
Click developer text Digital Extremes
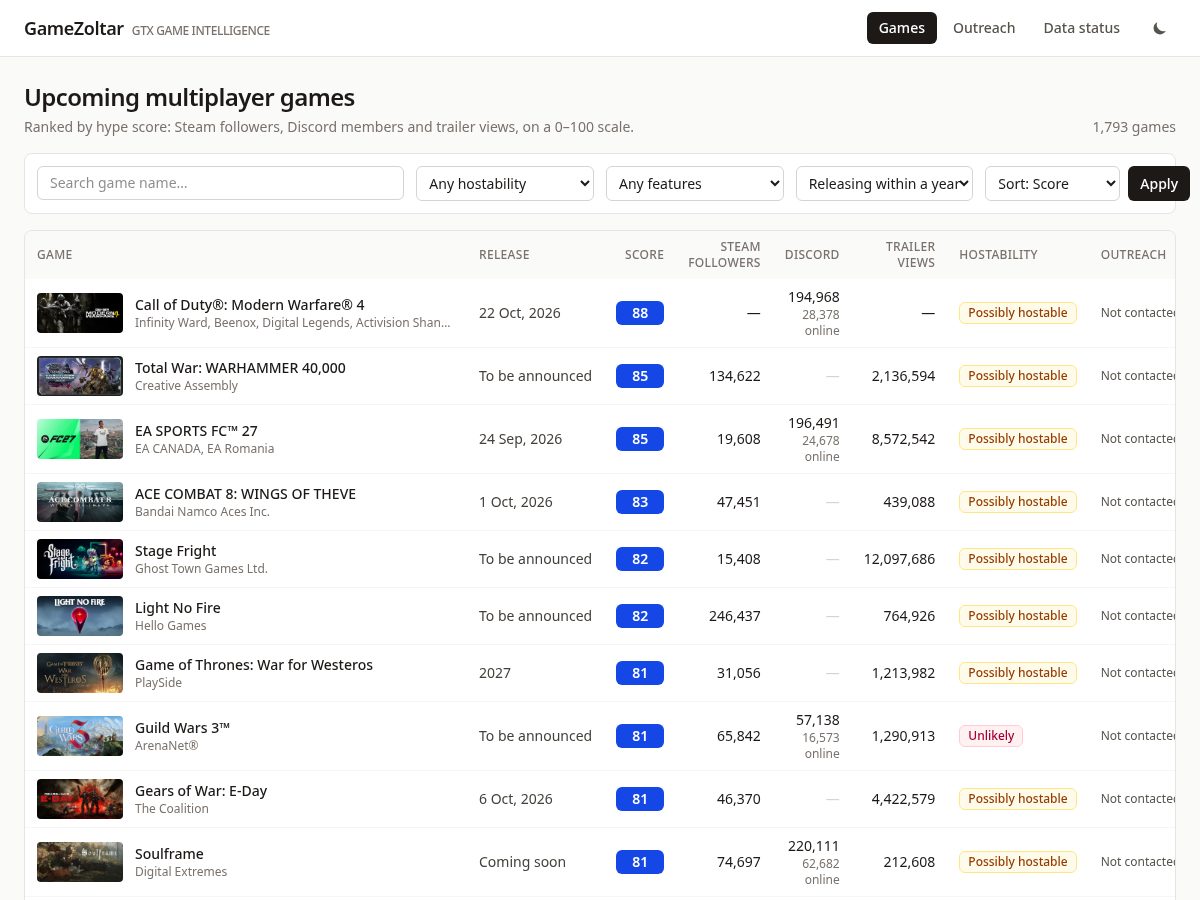181,872
